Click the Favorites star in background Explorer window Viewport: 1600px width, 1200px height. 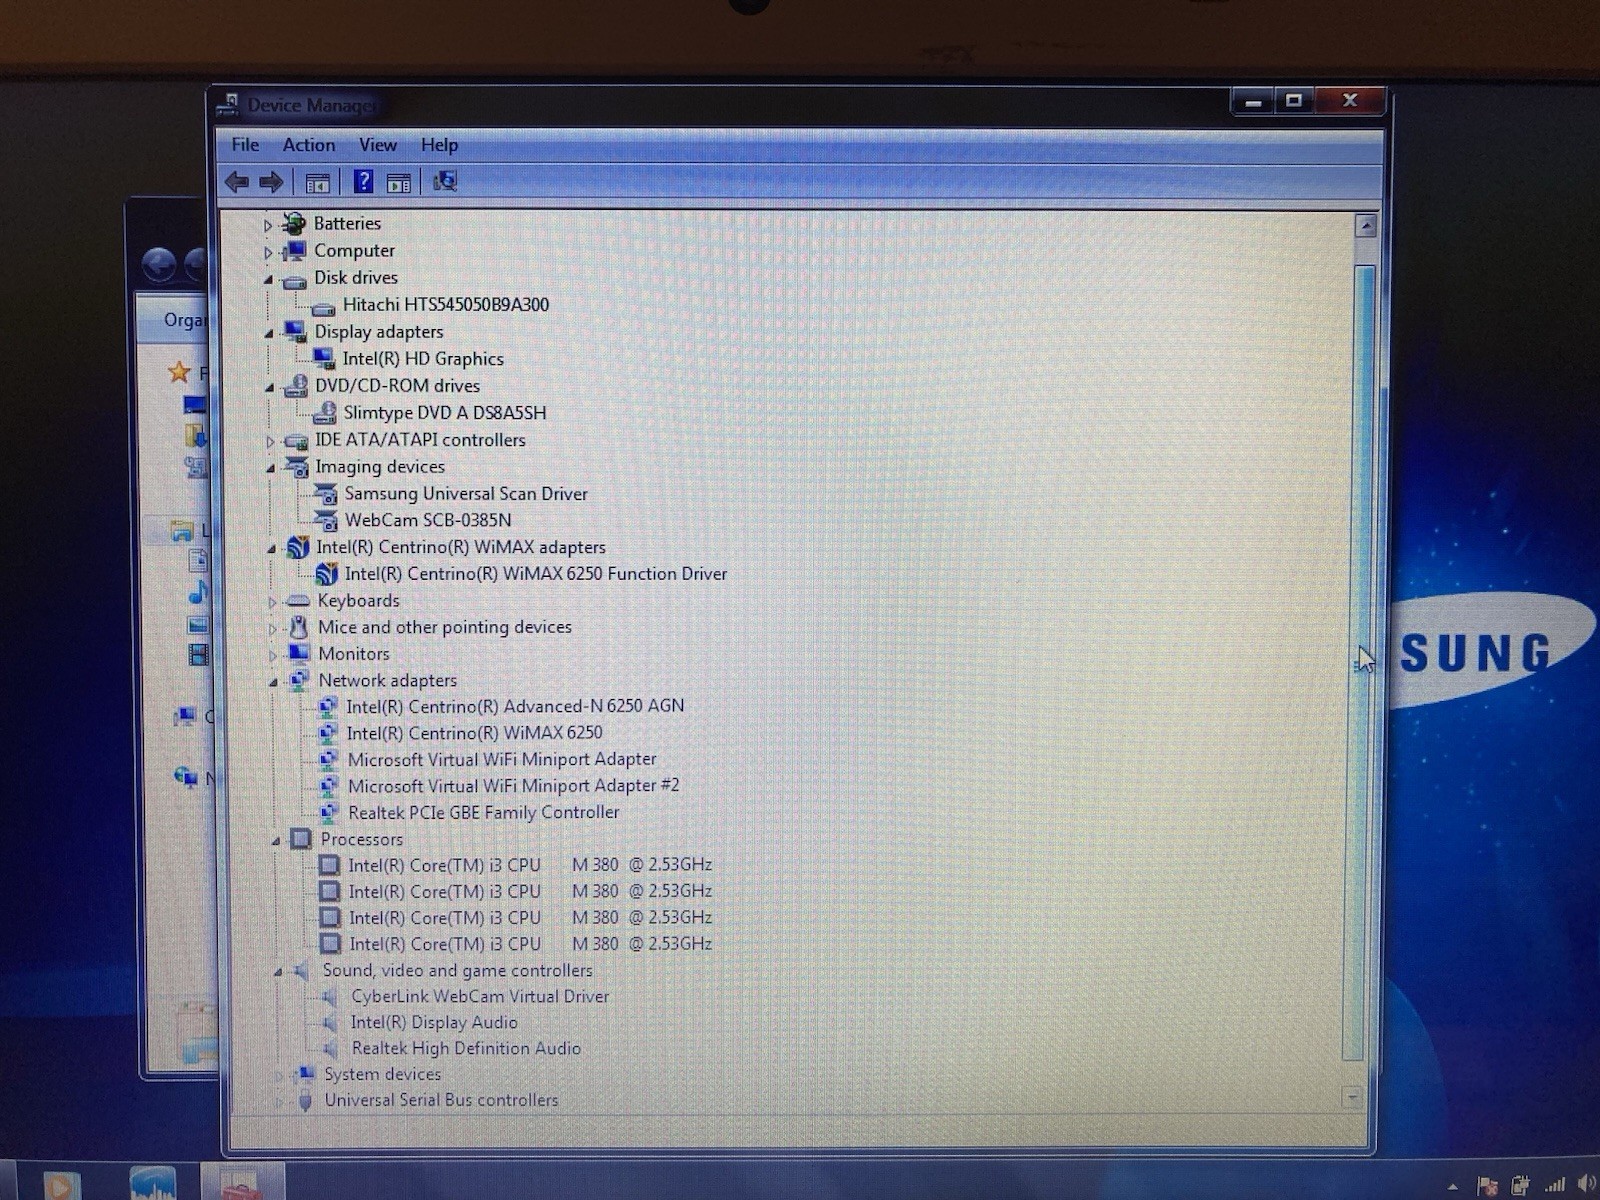click(x=179, y=373)
